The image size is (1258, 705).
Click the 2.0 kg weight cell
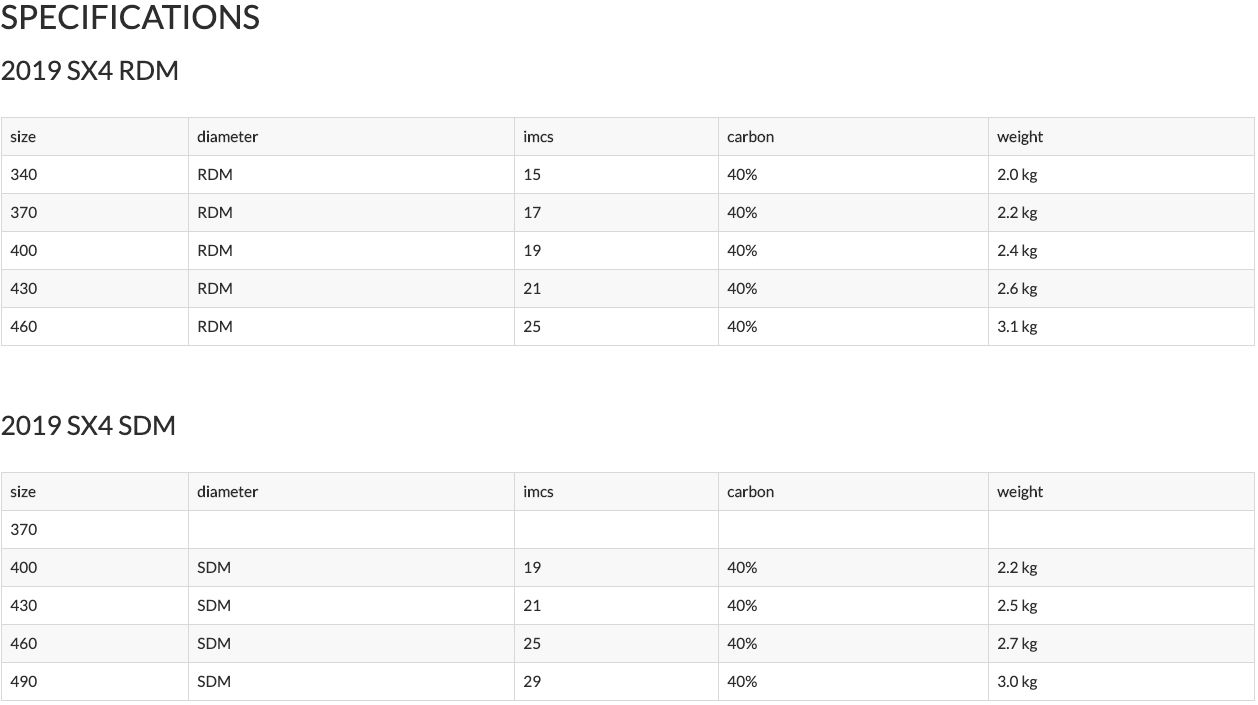point(1017,175)
